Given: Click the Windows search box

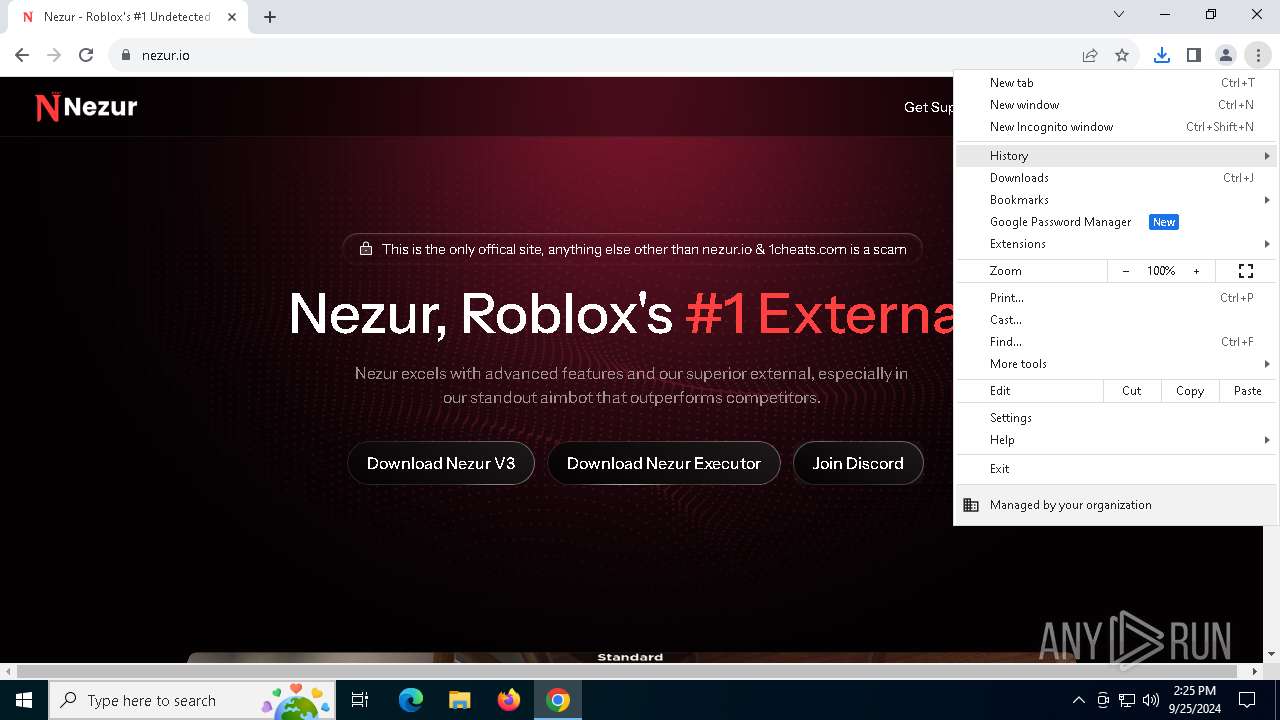Looking at the screenshot, I should point(193,700).
